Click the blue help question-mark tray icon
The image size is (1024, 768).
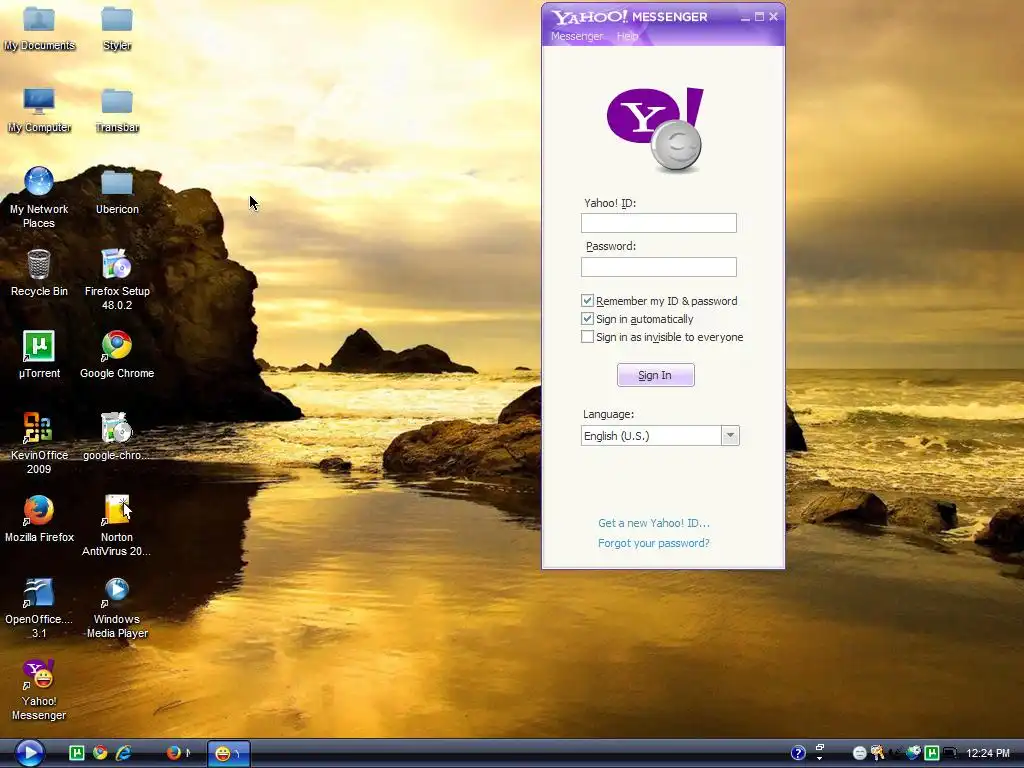798,753
